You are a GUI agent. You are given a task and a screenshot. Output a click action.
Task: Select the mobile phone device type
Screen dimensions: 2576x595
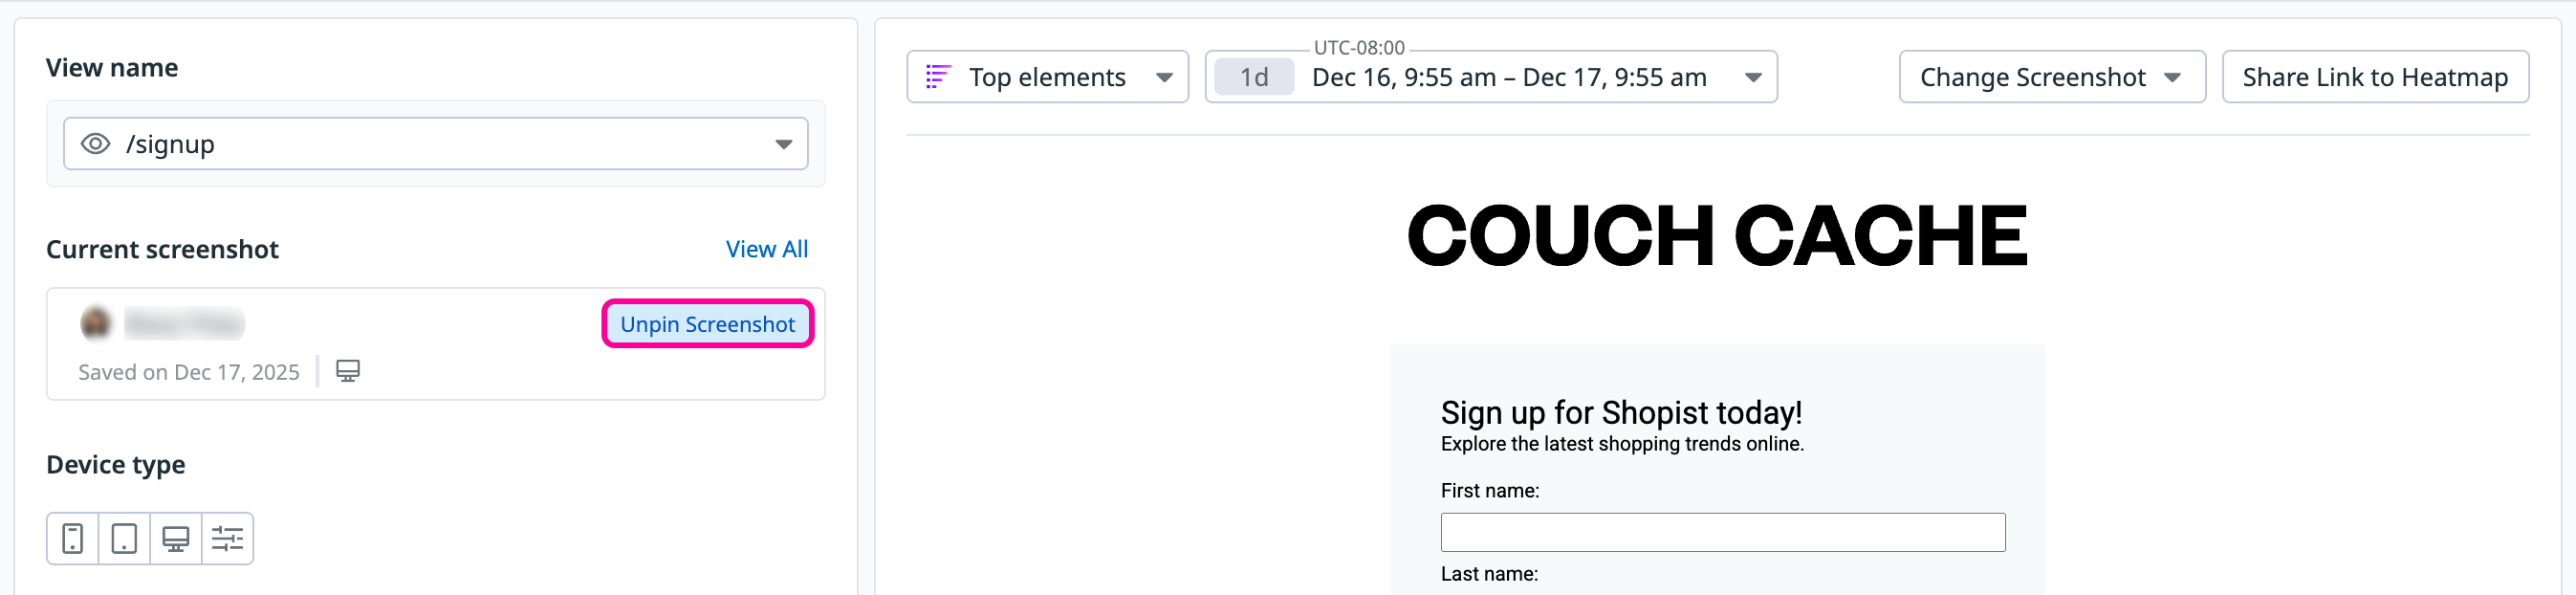pos(72,539)
